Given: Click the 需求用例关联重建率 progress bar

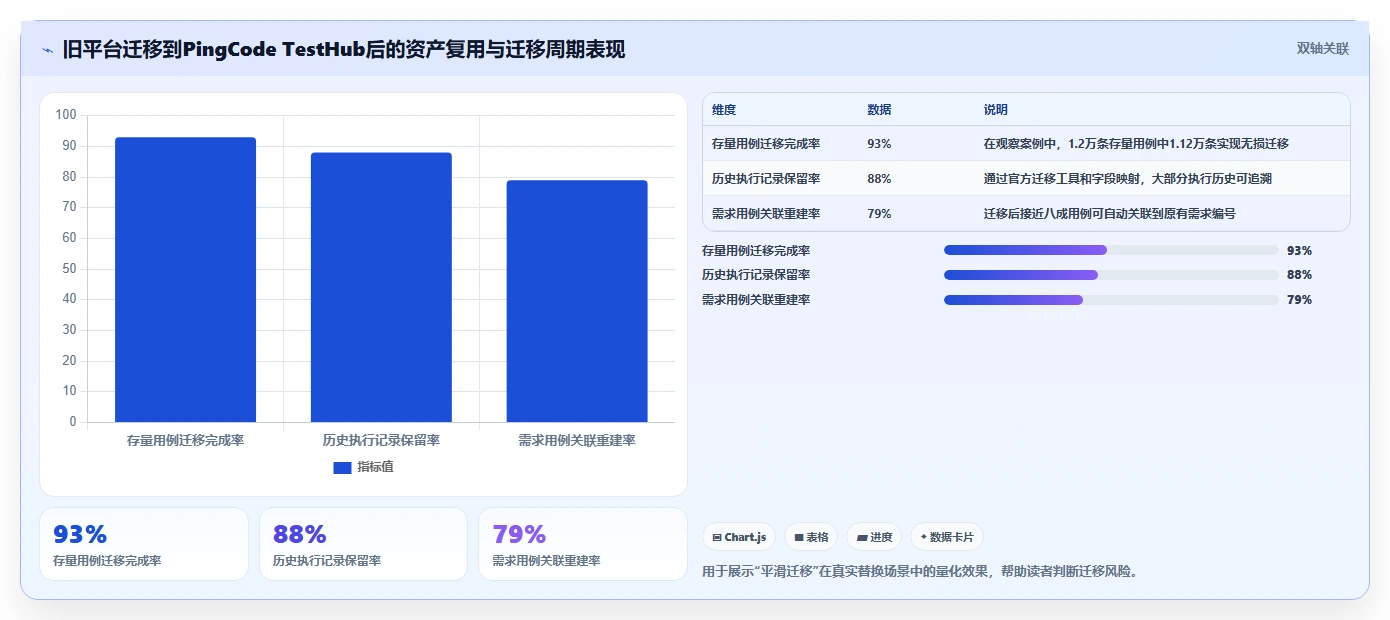Looking at the screenshot, I should click(1111, 300).
